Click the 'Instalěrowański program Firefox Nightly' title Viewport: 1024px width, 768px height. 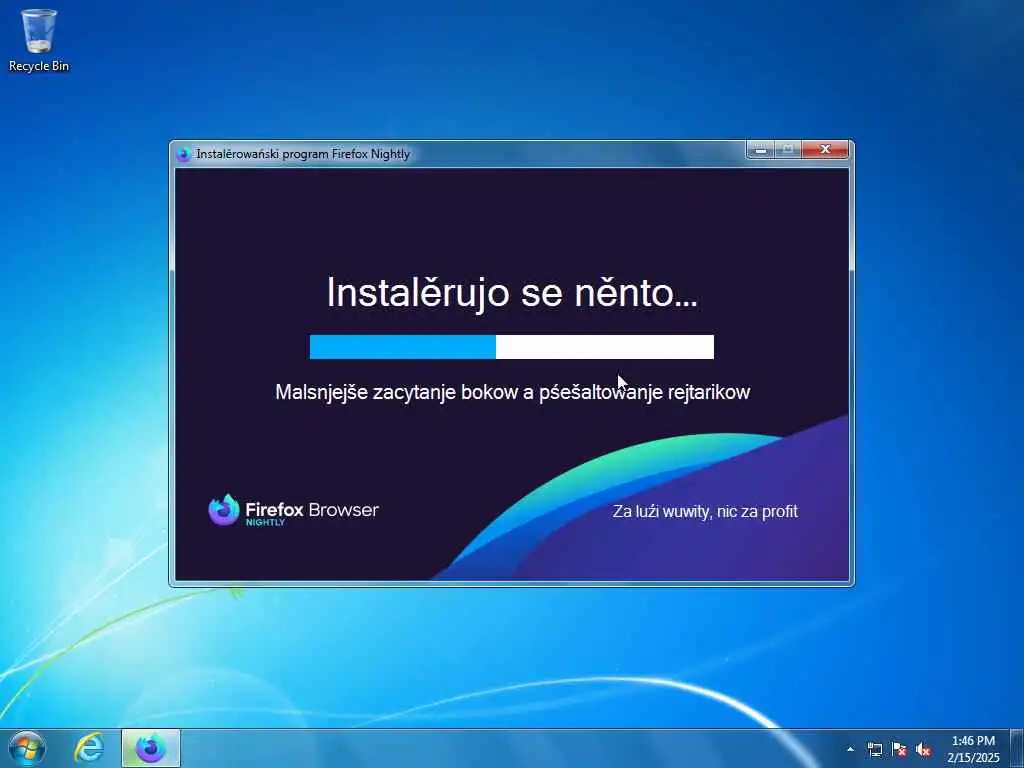click(x=303, y=154)
